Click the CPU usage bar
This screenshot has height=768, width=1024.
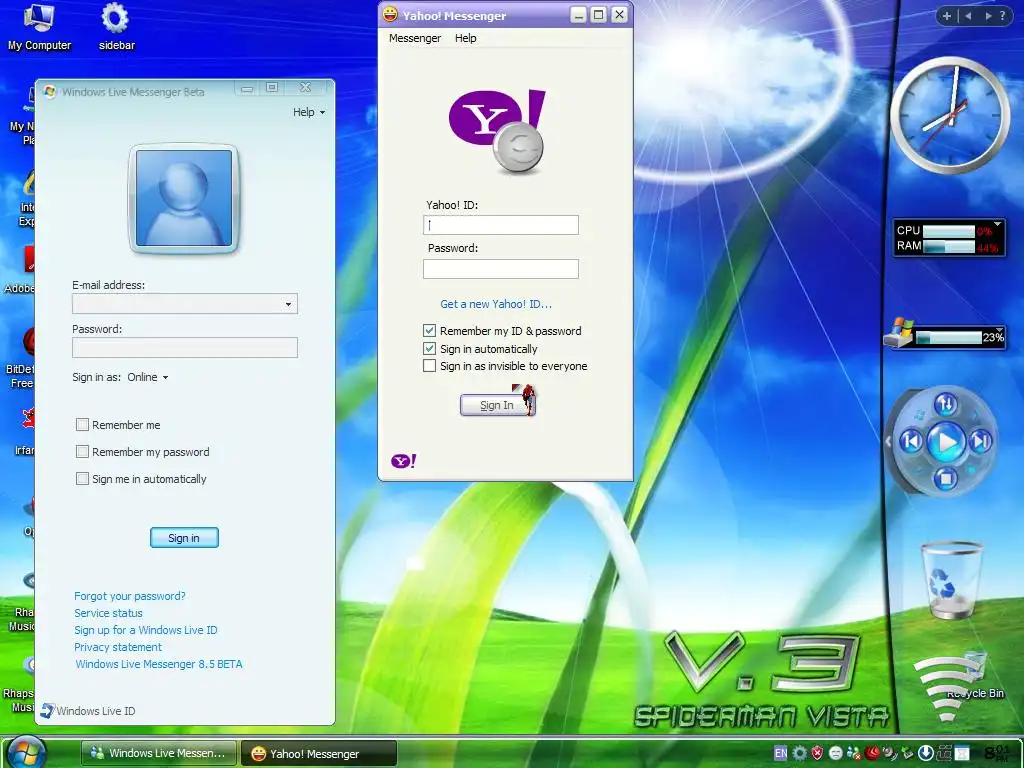click(949, 231)
